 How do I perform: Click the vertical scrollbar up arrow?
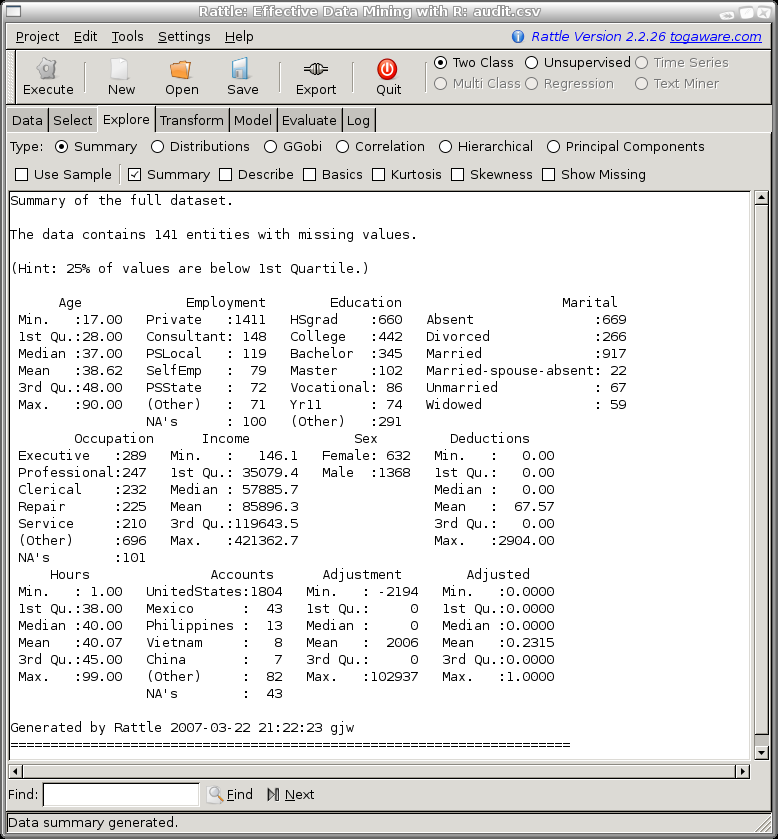[761, 198]
